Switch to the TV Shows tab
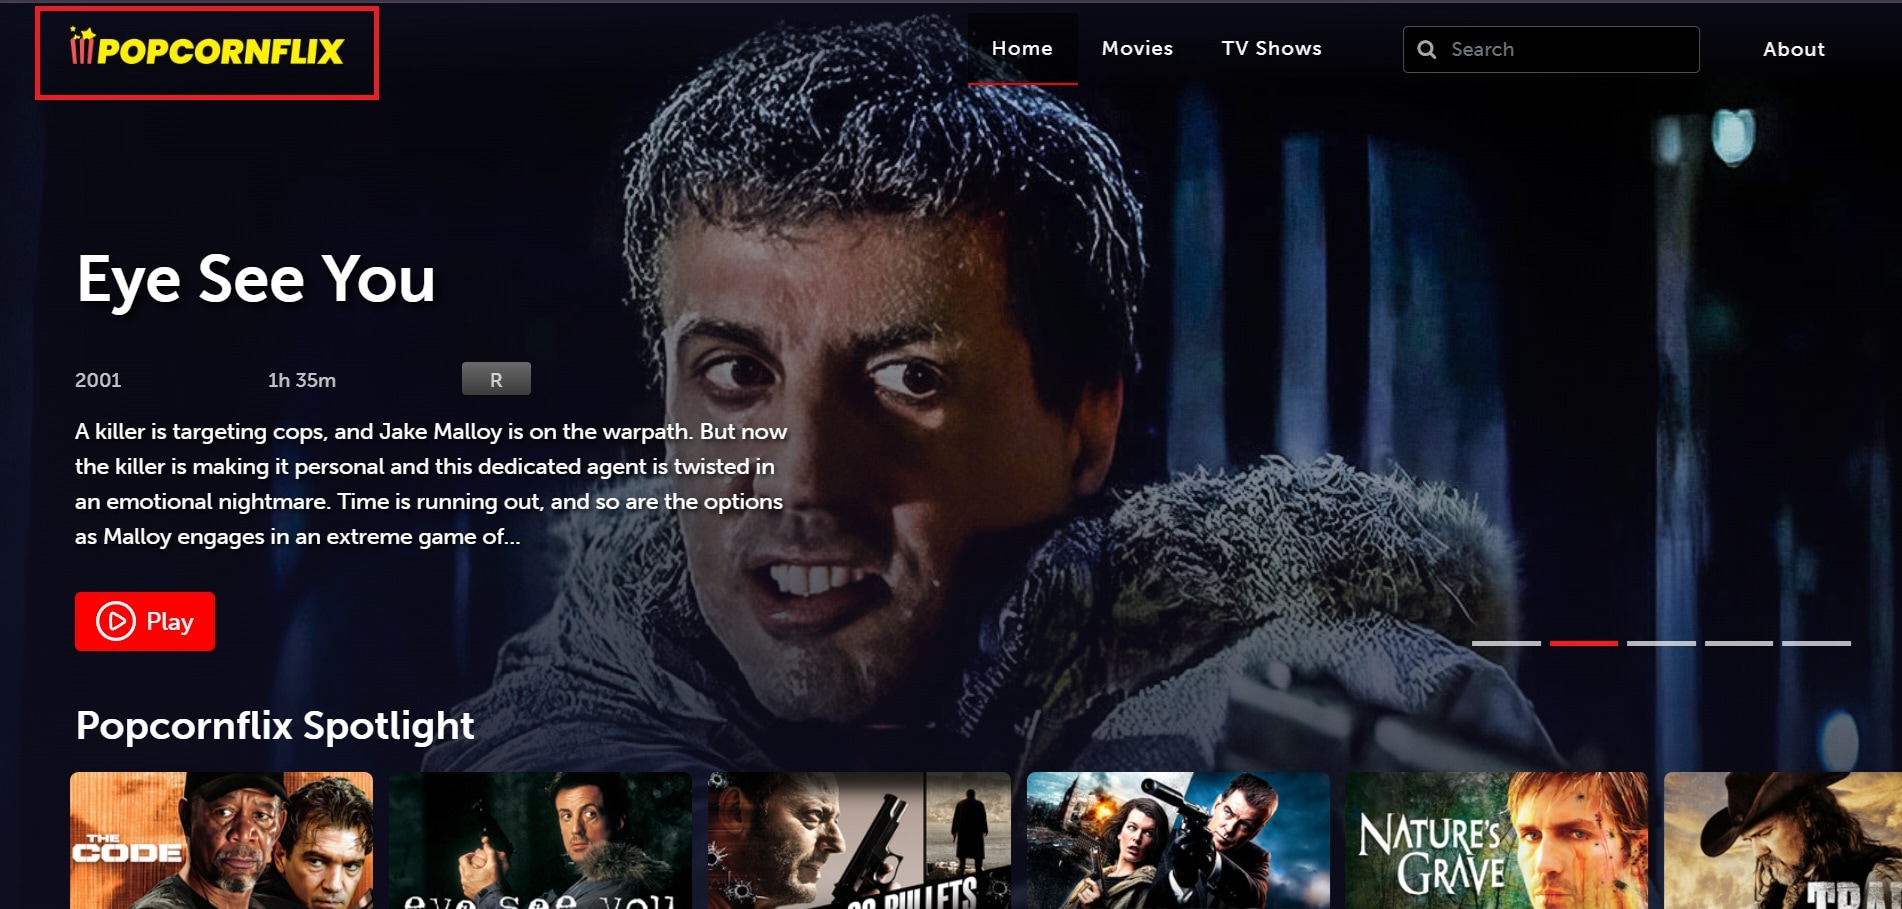The image size is (1902, 909). (1270, 48)
